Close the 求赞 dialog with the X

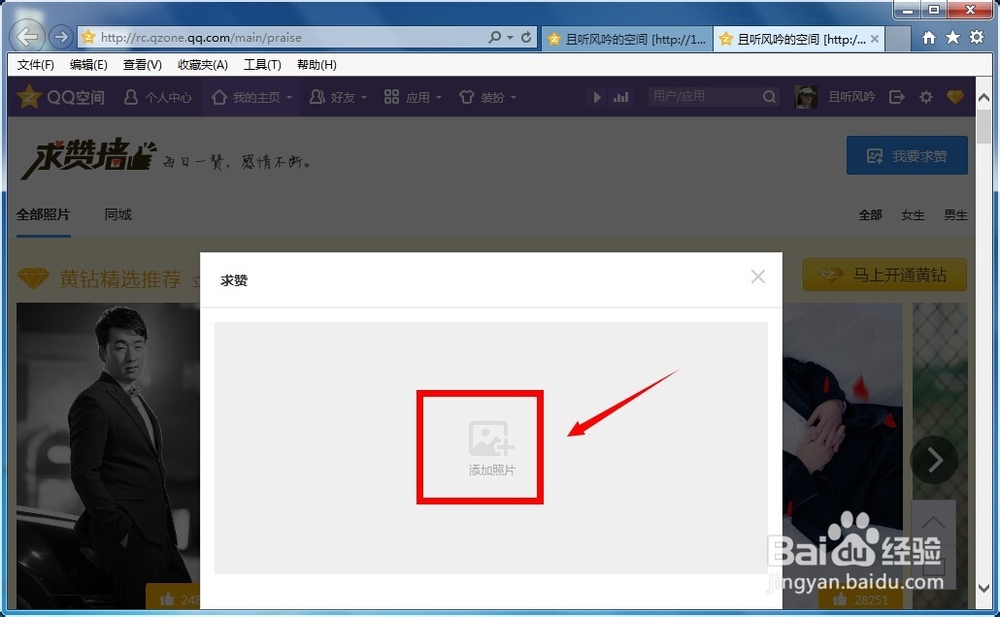tap(758, 277)
